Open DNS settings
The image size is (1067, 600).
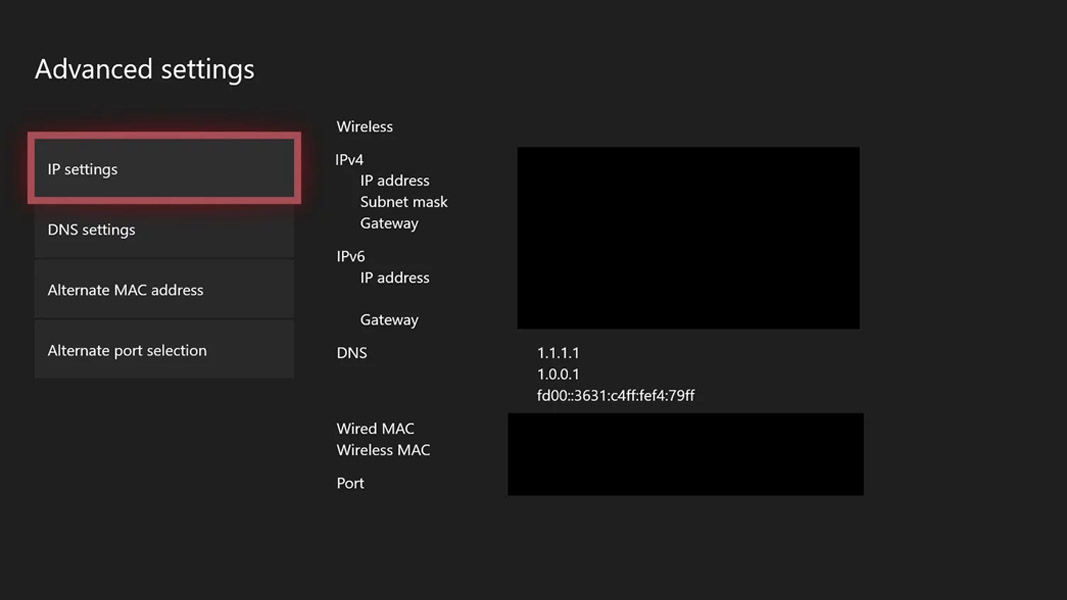pos(164,229)
